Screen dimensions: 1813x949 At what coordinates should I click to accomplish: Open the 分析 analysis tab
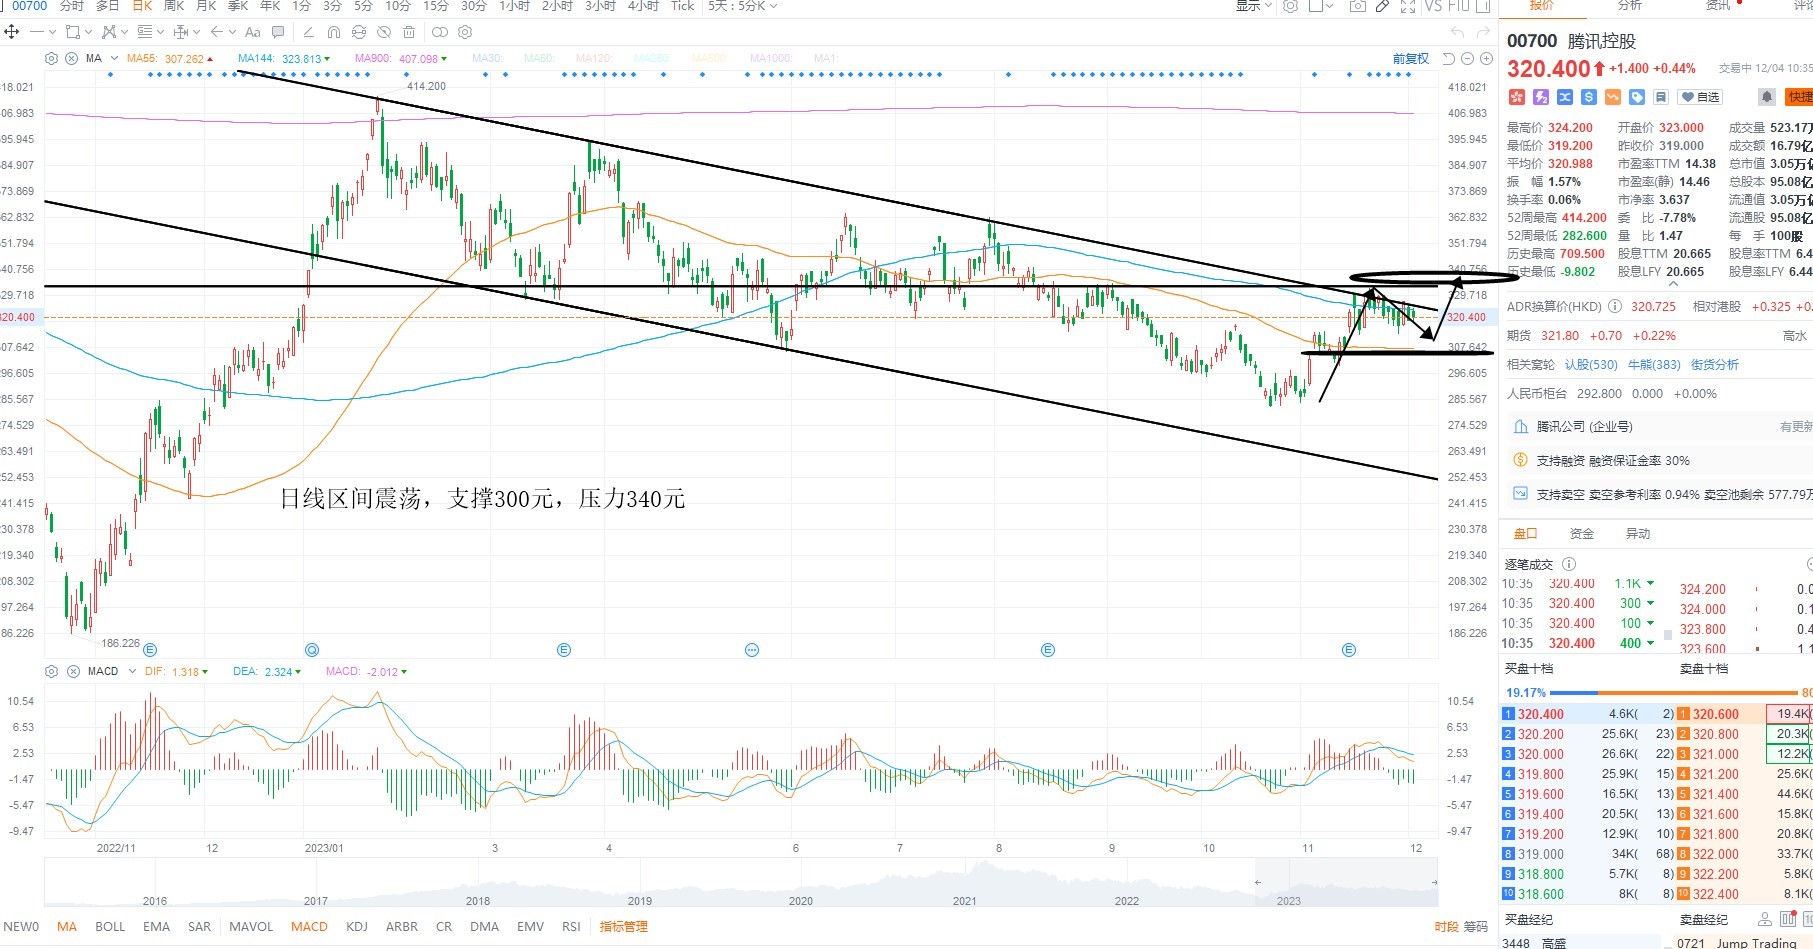pyautogui.click(x=1630, y=6)
